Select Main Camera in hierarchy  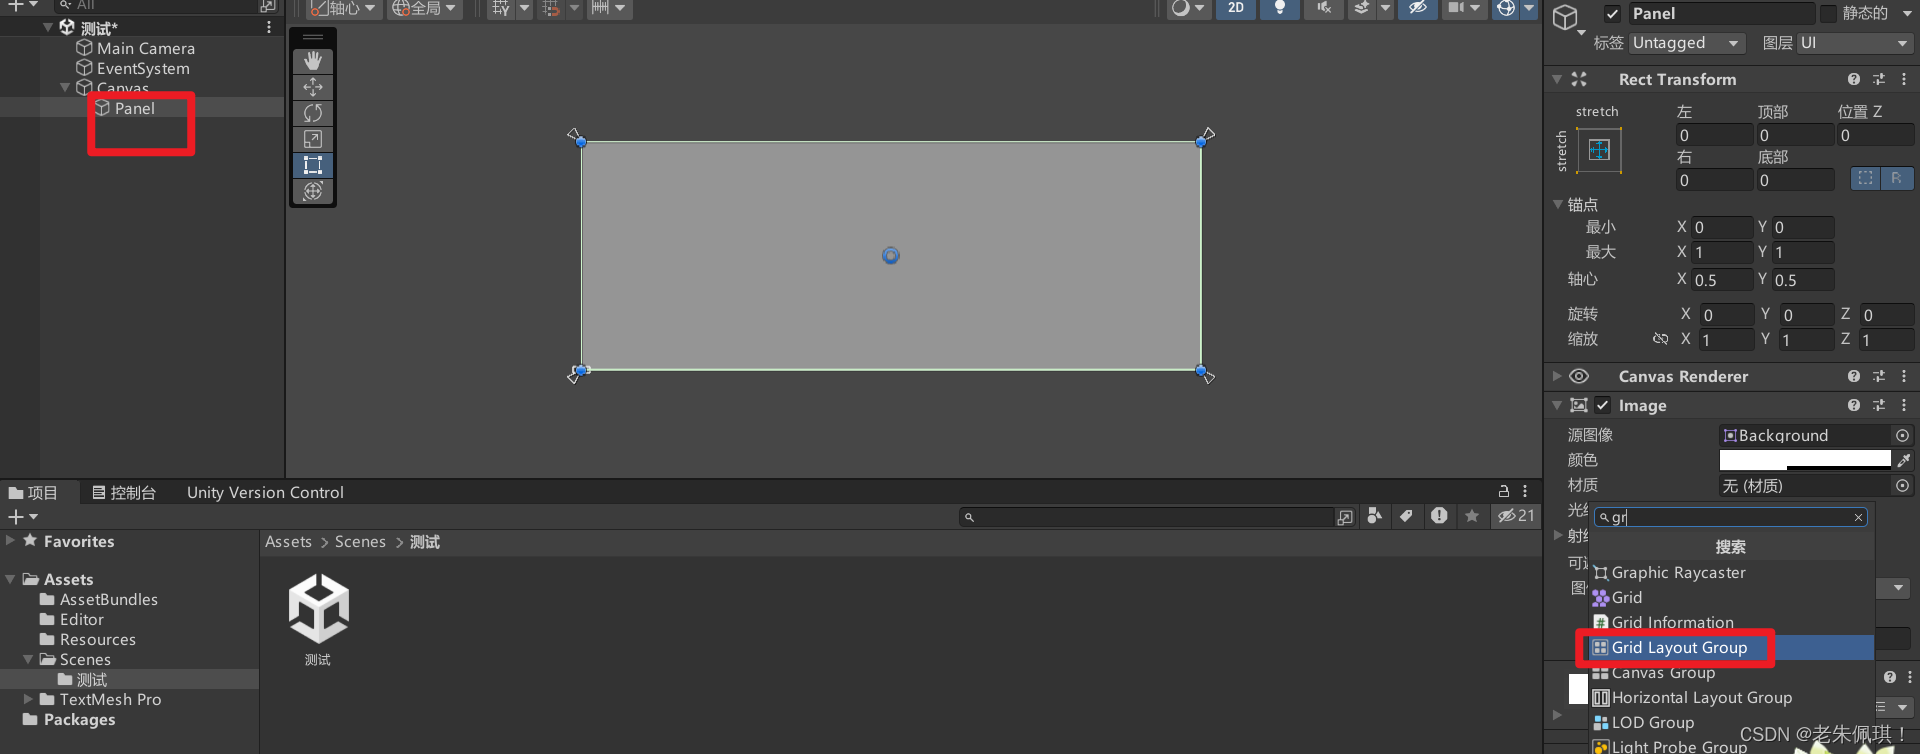point(145,48)
